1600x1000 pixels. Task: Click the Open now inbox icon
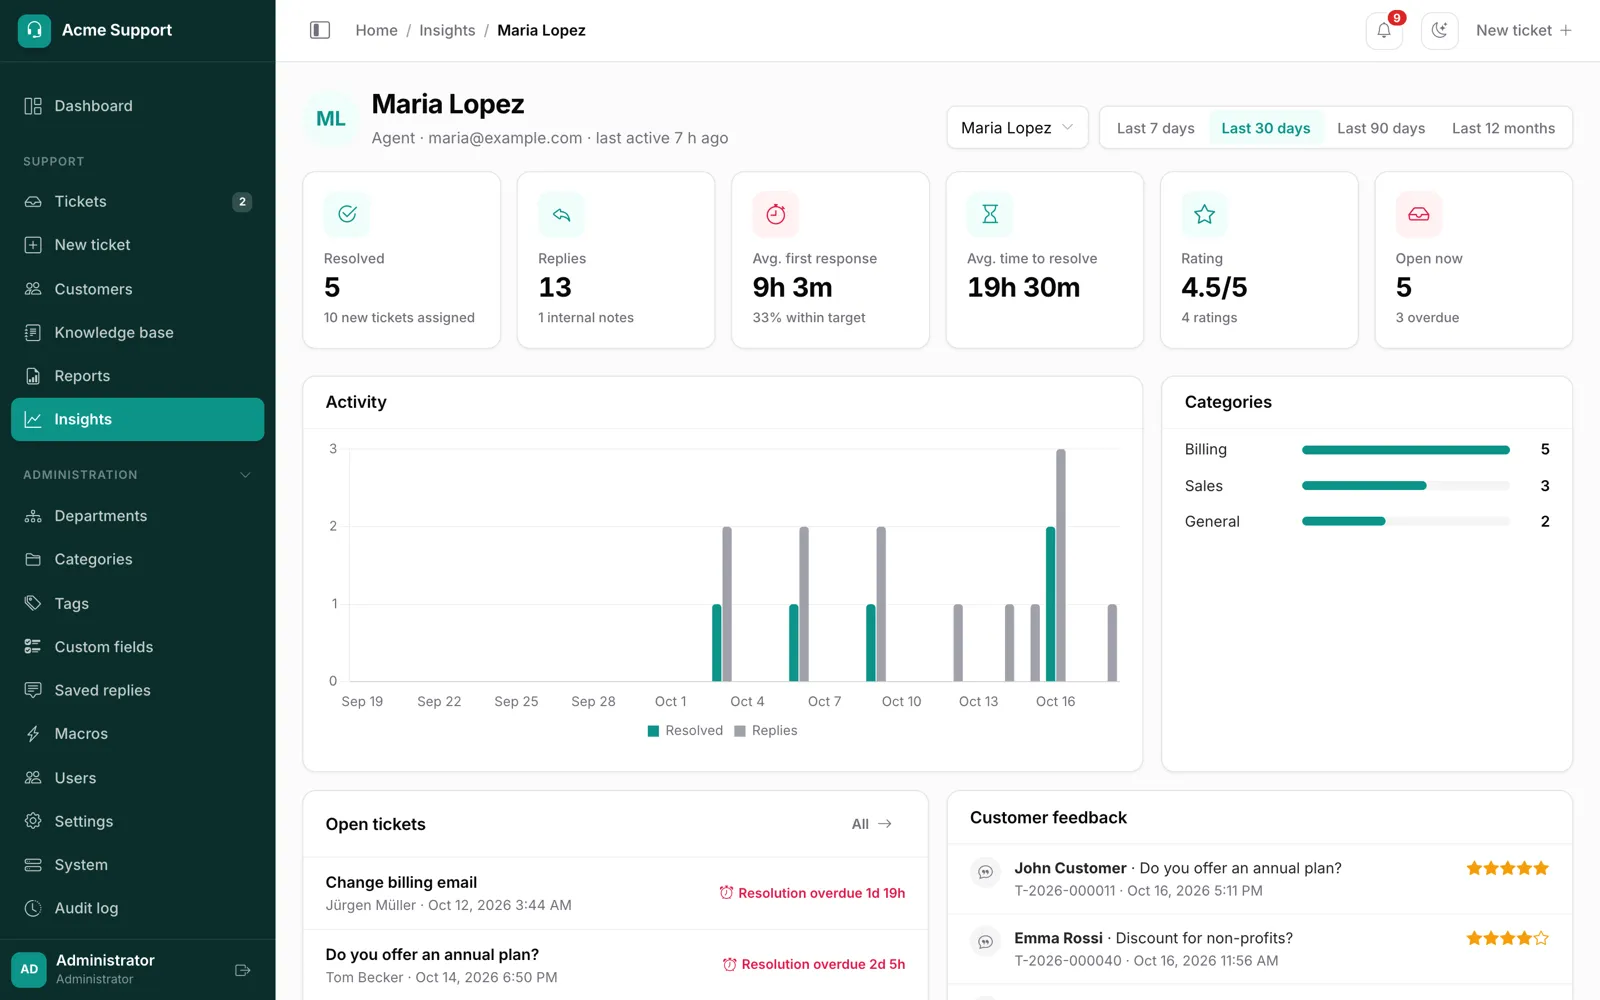tap(1419, 214)
